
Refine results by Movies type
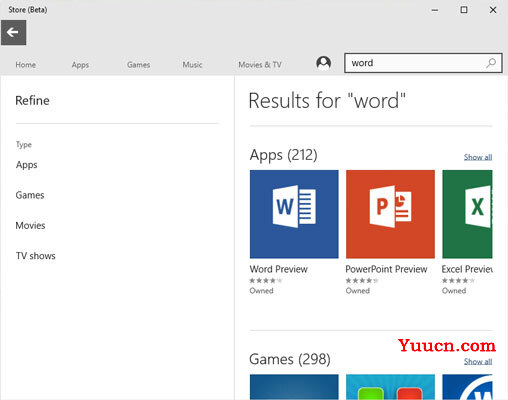[30, 225]
